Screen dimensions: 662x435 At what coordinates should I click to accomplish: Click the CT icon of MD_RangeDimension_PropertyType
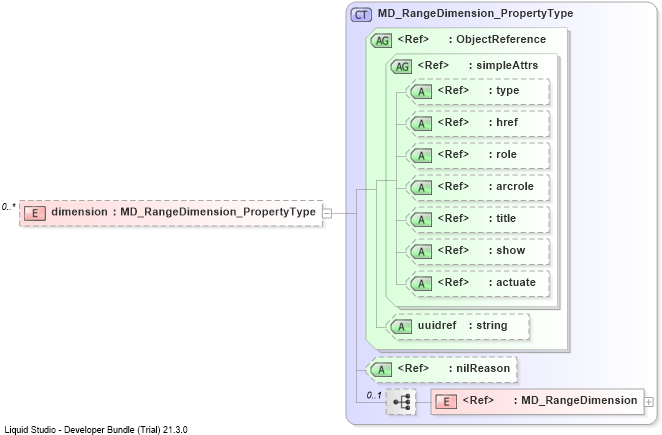click(361, 15)
